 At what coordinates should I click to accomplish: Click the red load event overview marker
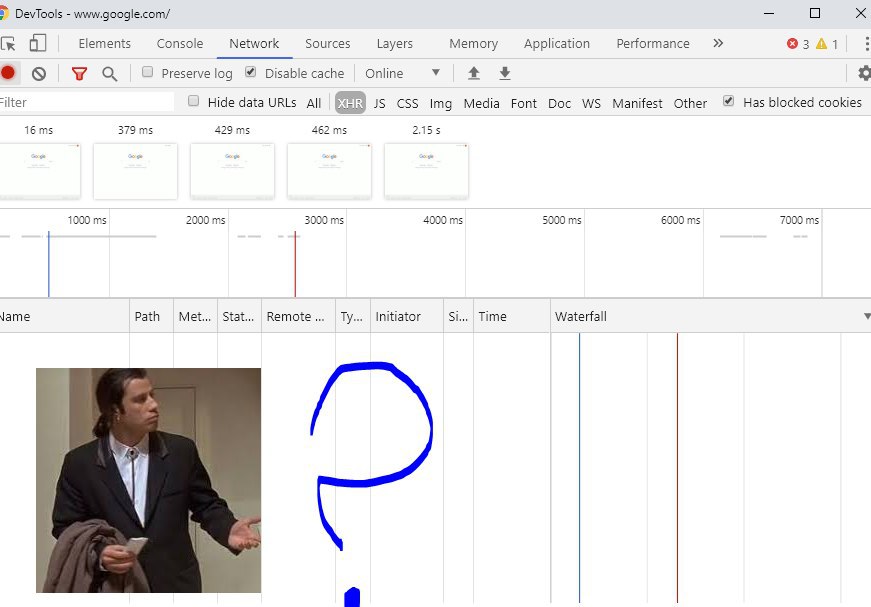[x=295, y=264]
